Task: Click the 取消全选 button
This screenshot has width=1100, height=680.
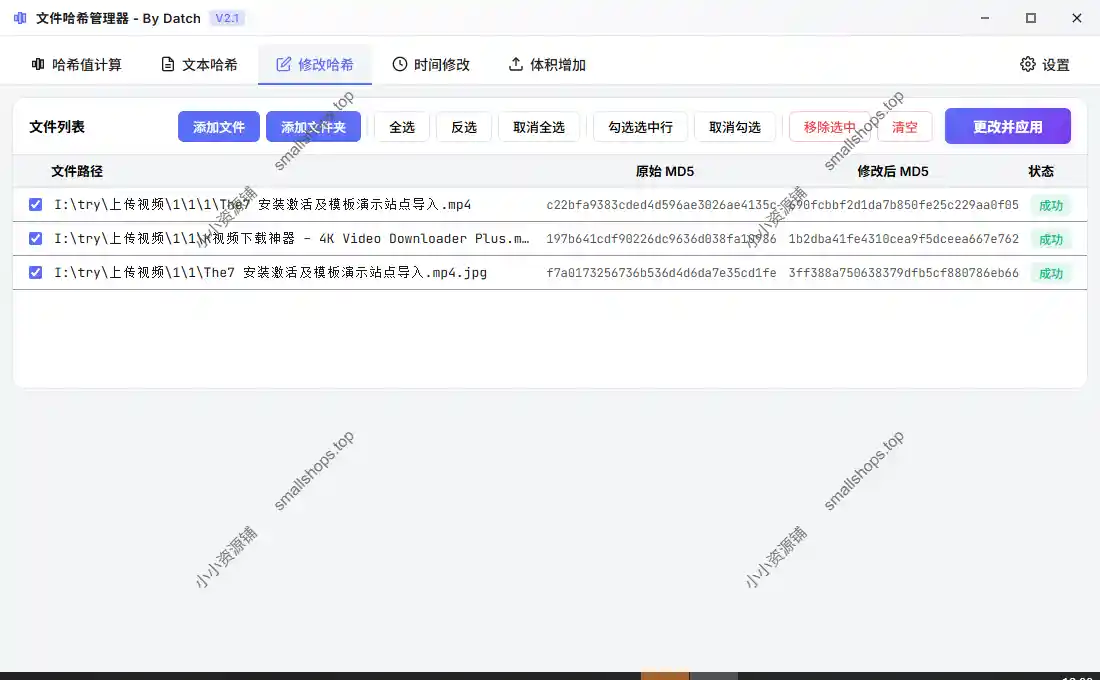Action: click(539, 127)
